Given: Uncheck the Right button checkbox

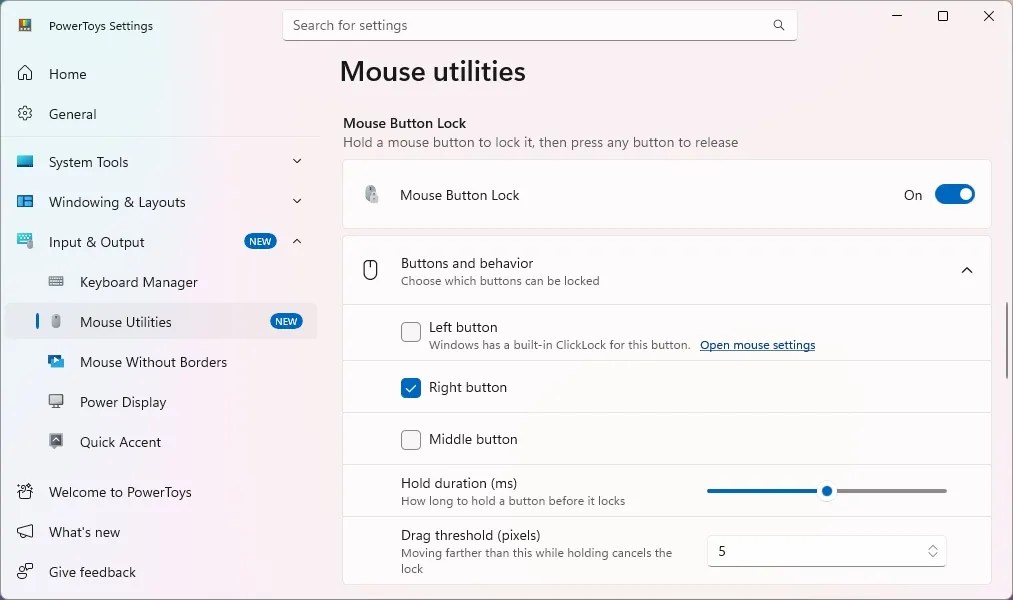Looking at the screenshot, I should (x=411, y=388).
